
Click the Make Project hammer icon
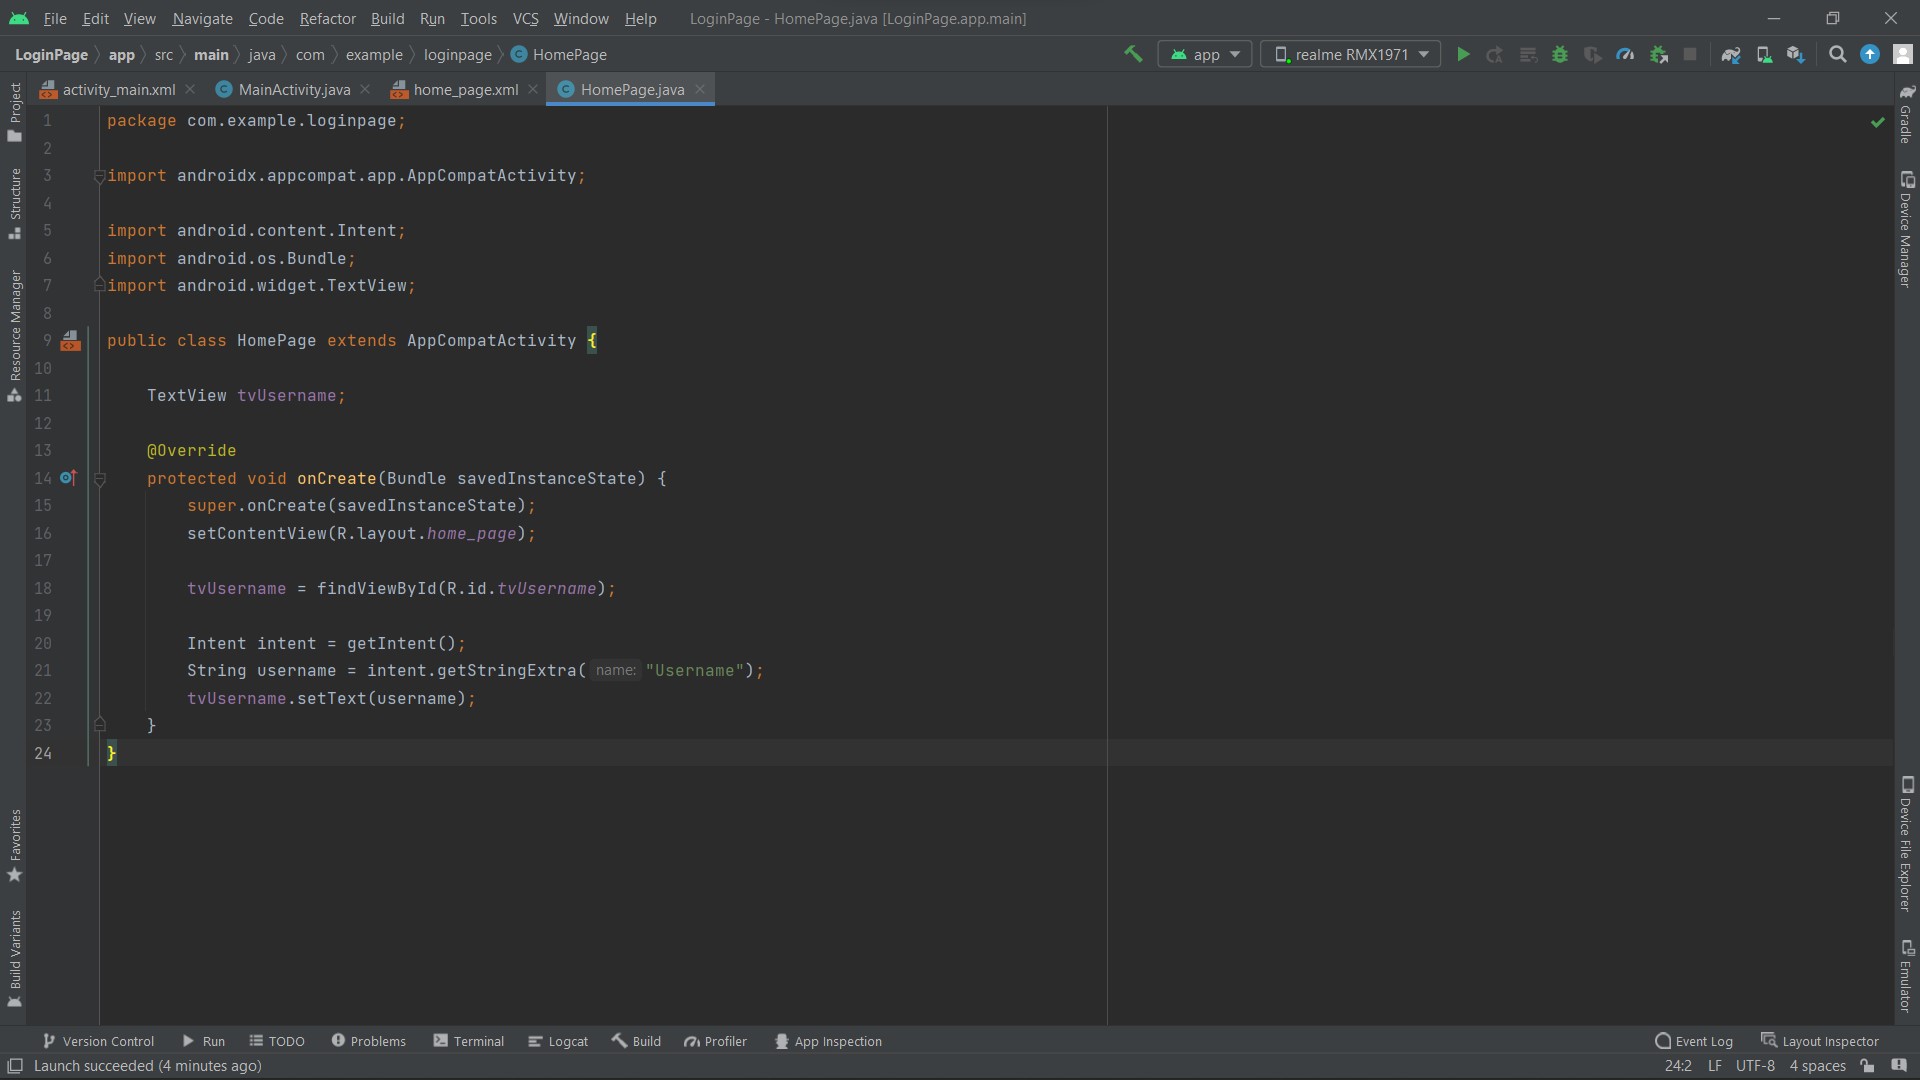pyautogui.click(x=1133, y=54)
